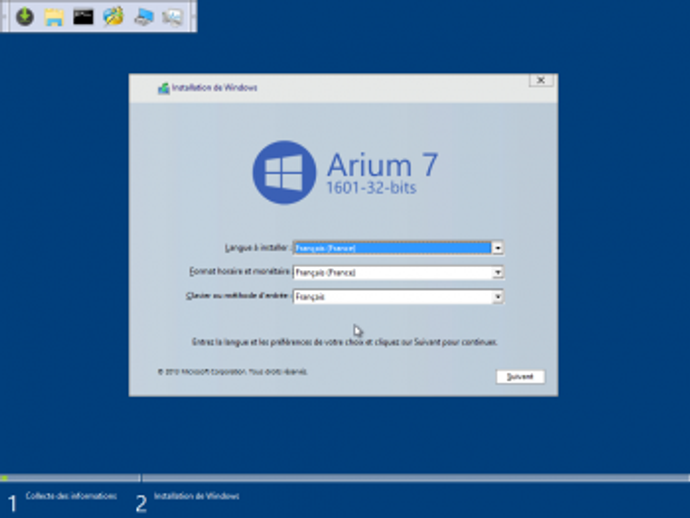Expand the Langue à installer dropdown
This screenshot has width=690, height=518.
tap(497, 248)
